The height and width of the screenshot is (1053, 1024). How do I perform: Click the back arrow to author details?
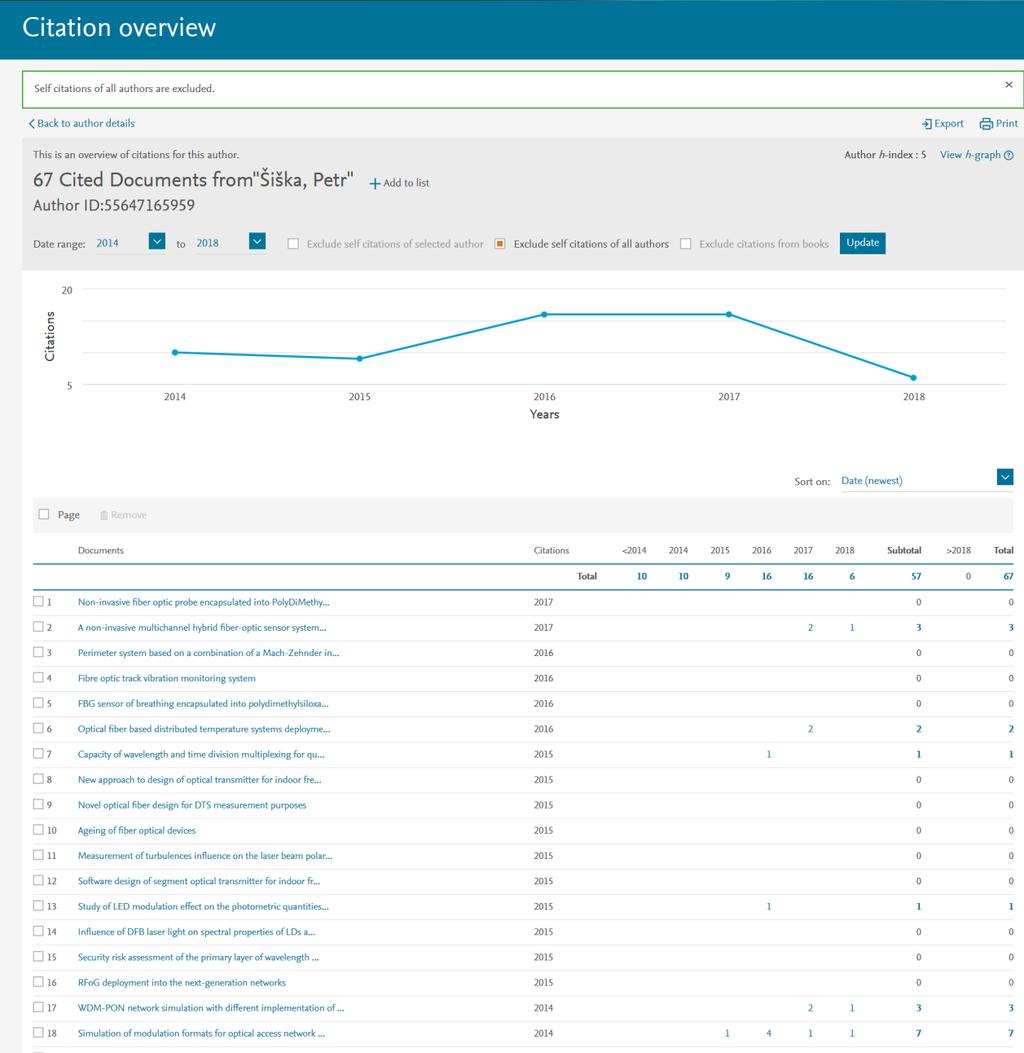tap(31, 124)
